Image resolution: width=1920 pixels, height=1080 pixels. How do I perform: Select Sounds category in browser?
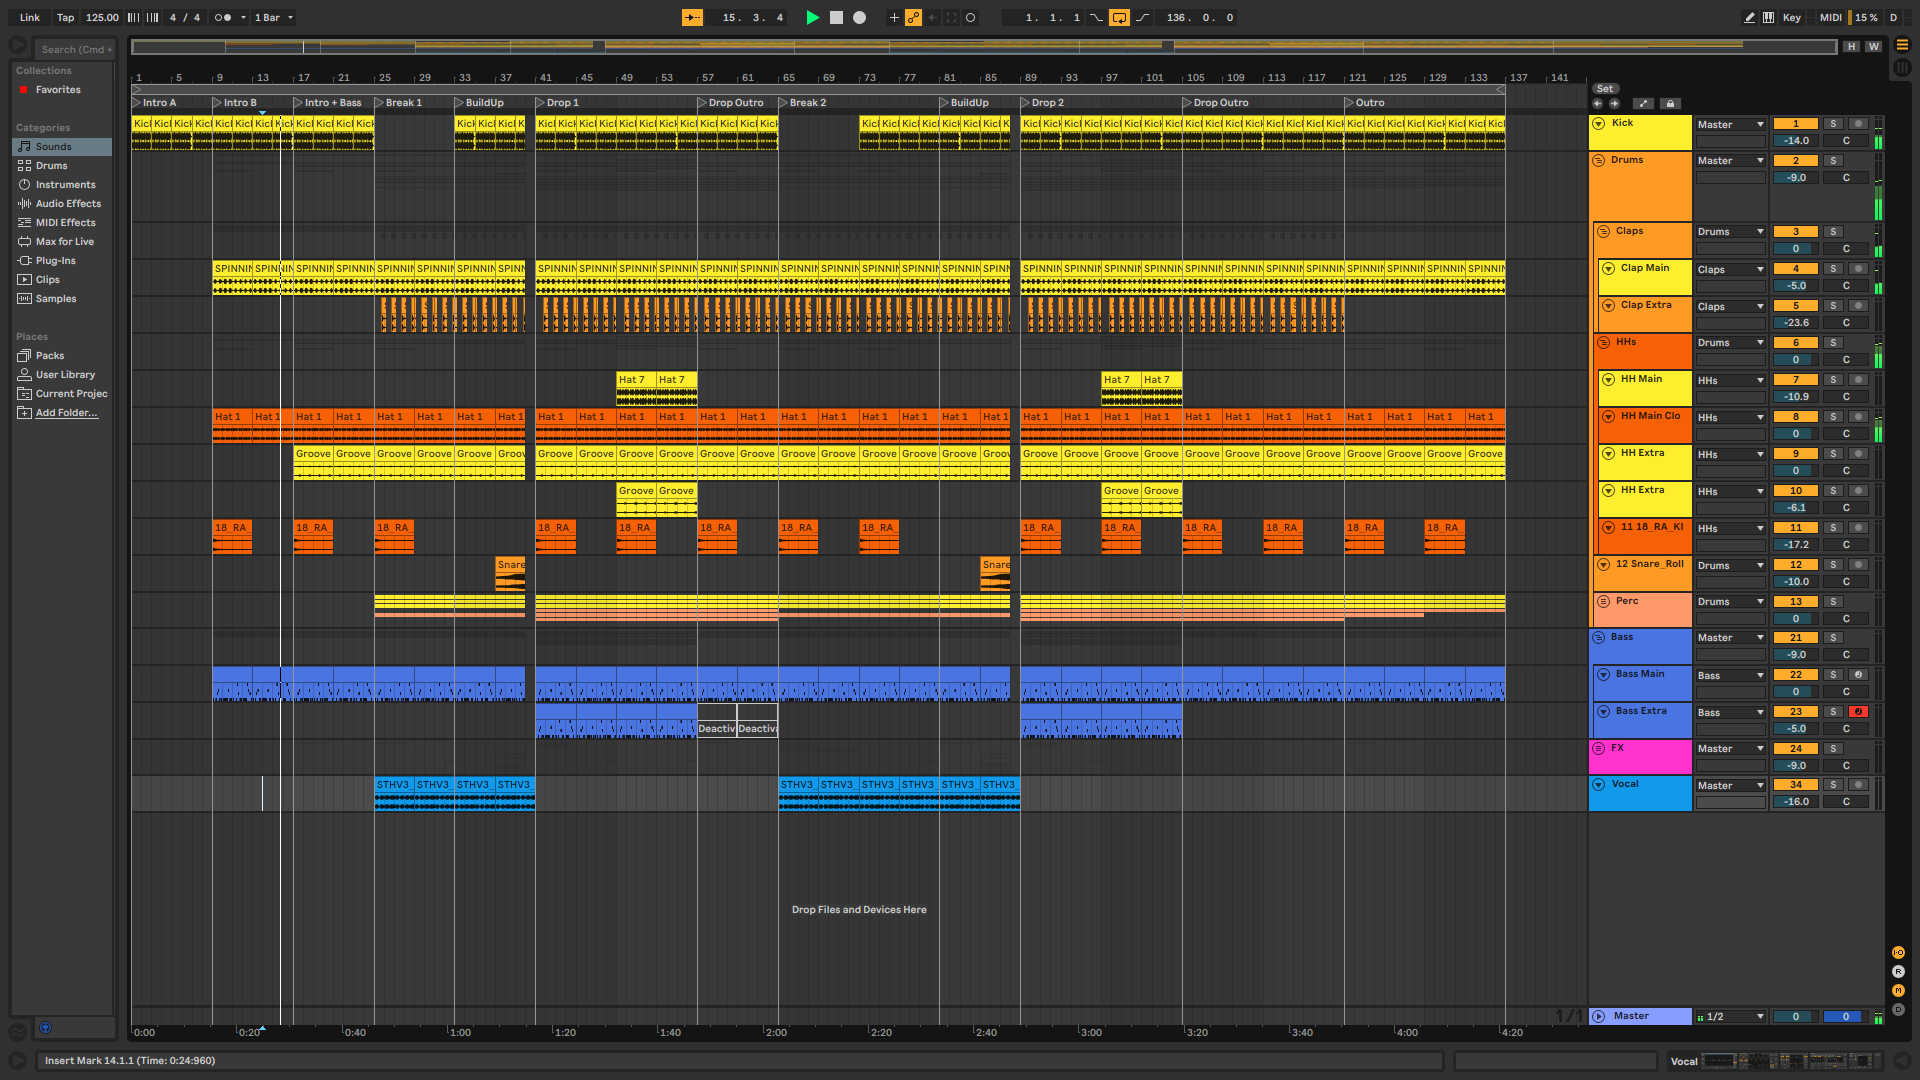[62, 146]
